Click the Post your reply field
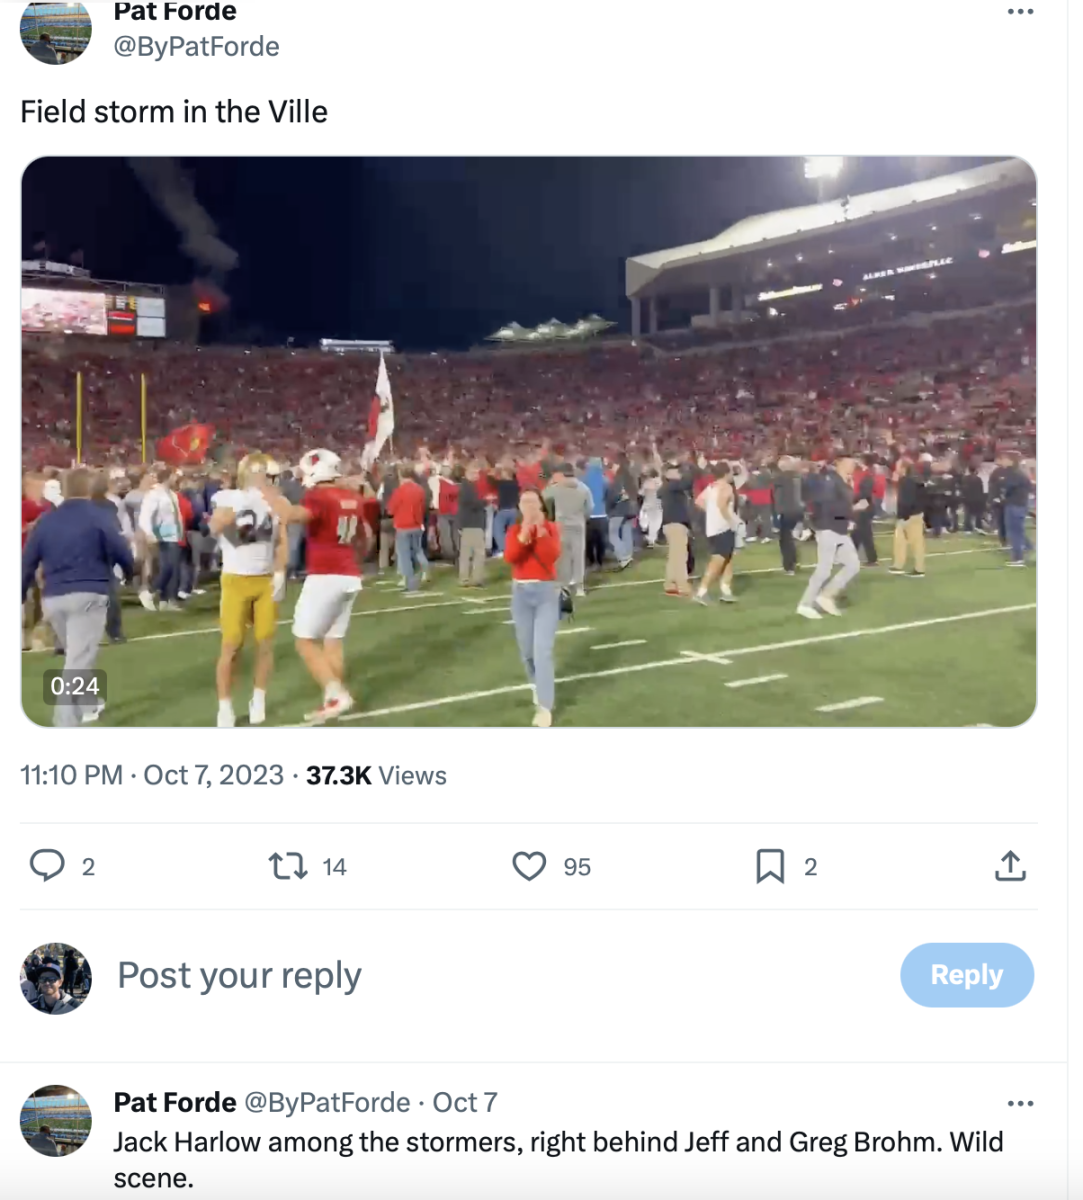The height and width of the screenshot is (1200, 1083). (238, 975)
